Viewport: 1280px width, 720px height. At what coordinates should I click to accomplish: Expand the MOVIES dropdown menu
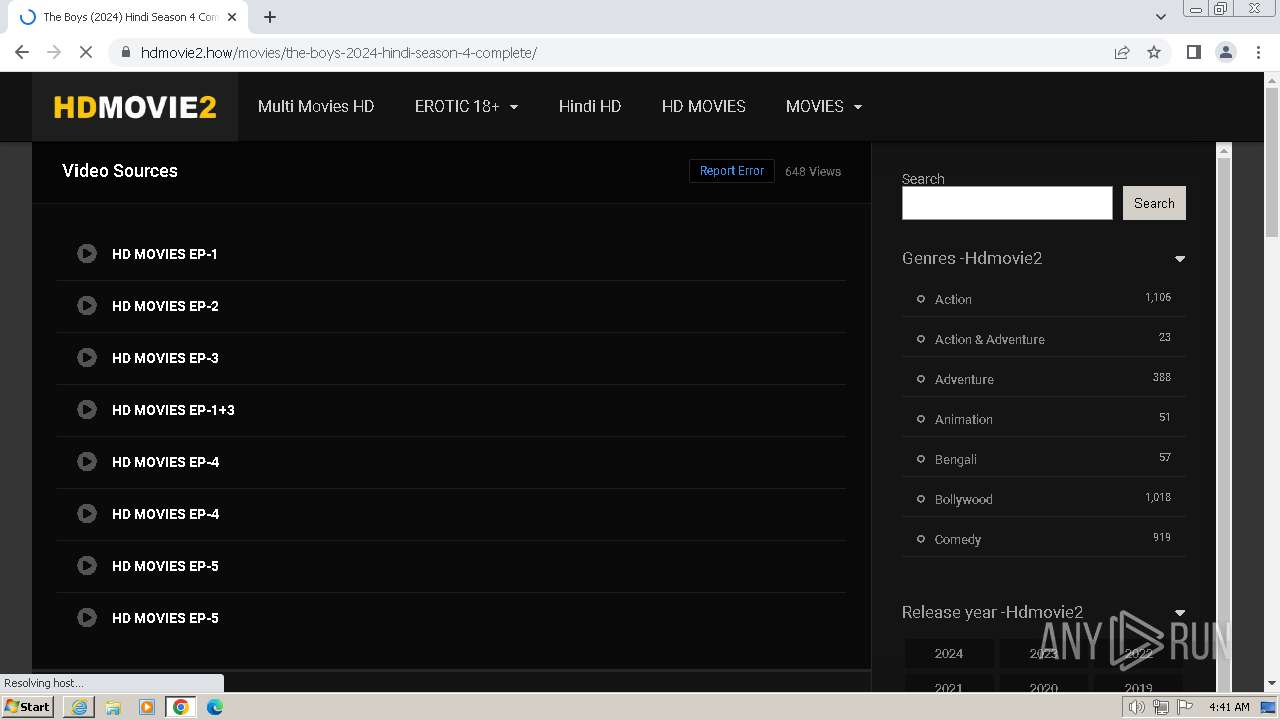point(824,106)
